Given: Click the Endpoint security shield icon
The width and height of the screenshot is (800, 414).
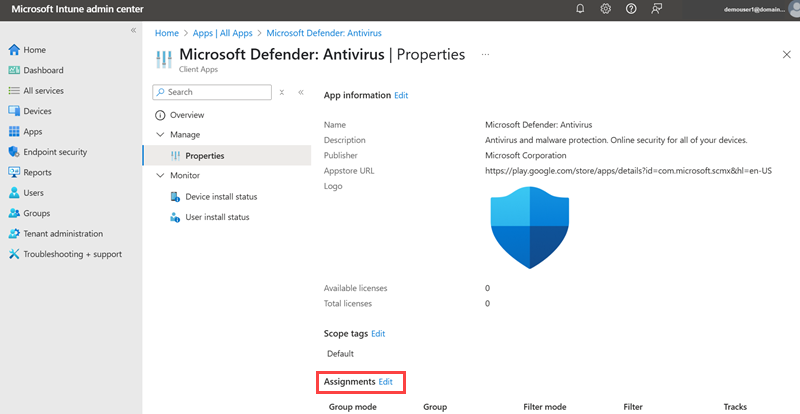Looking at the screenshot, I should [14, 152].
